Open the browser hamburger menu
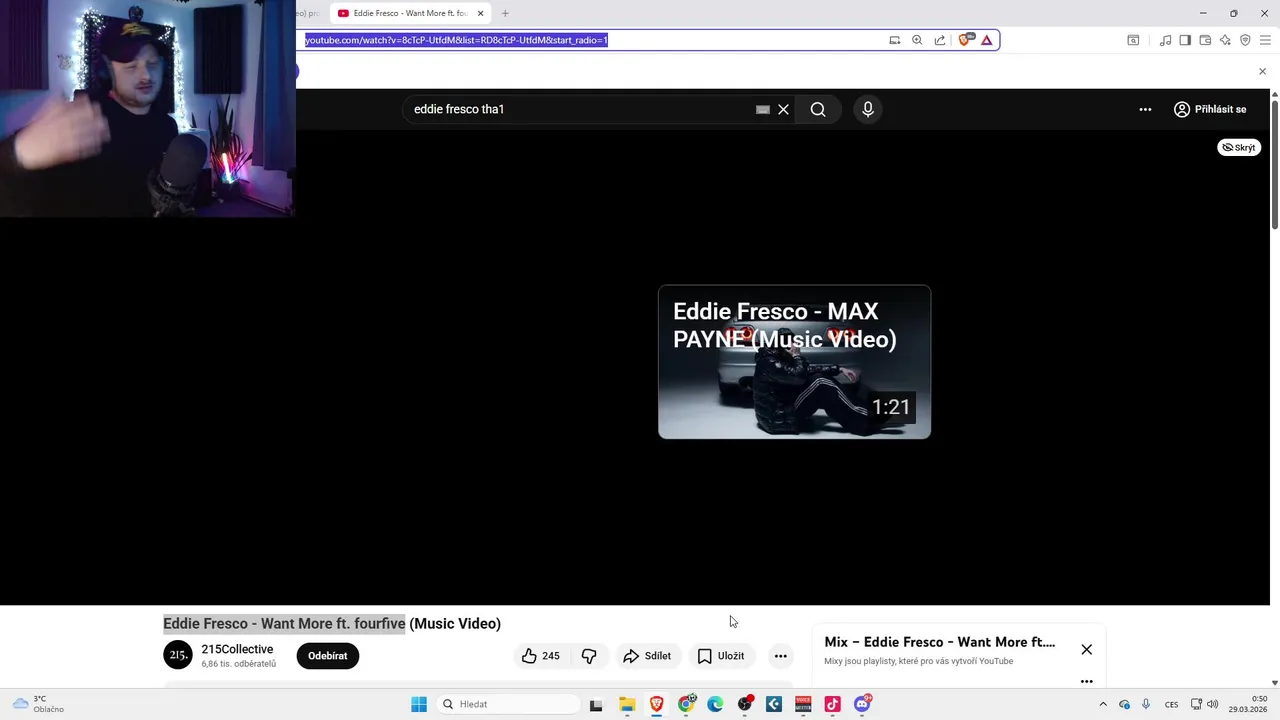The height and width of the screenshot is (720, 1280). (1266, 40)
